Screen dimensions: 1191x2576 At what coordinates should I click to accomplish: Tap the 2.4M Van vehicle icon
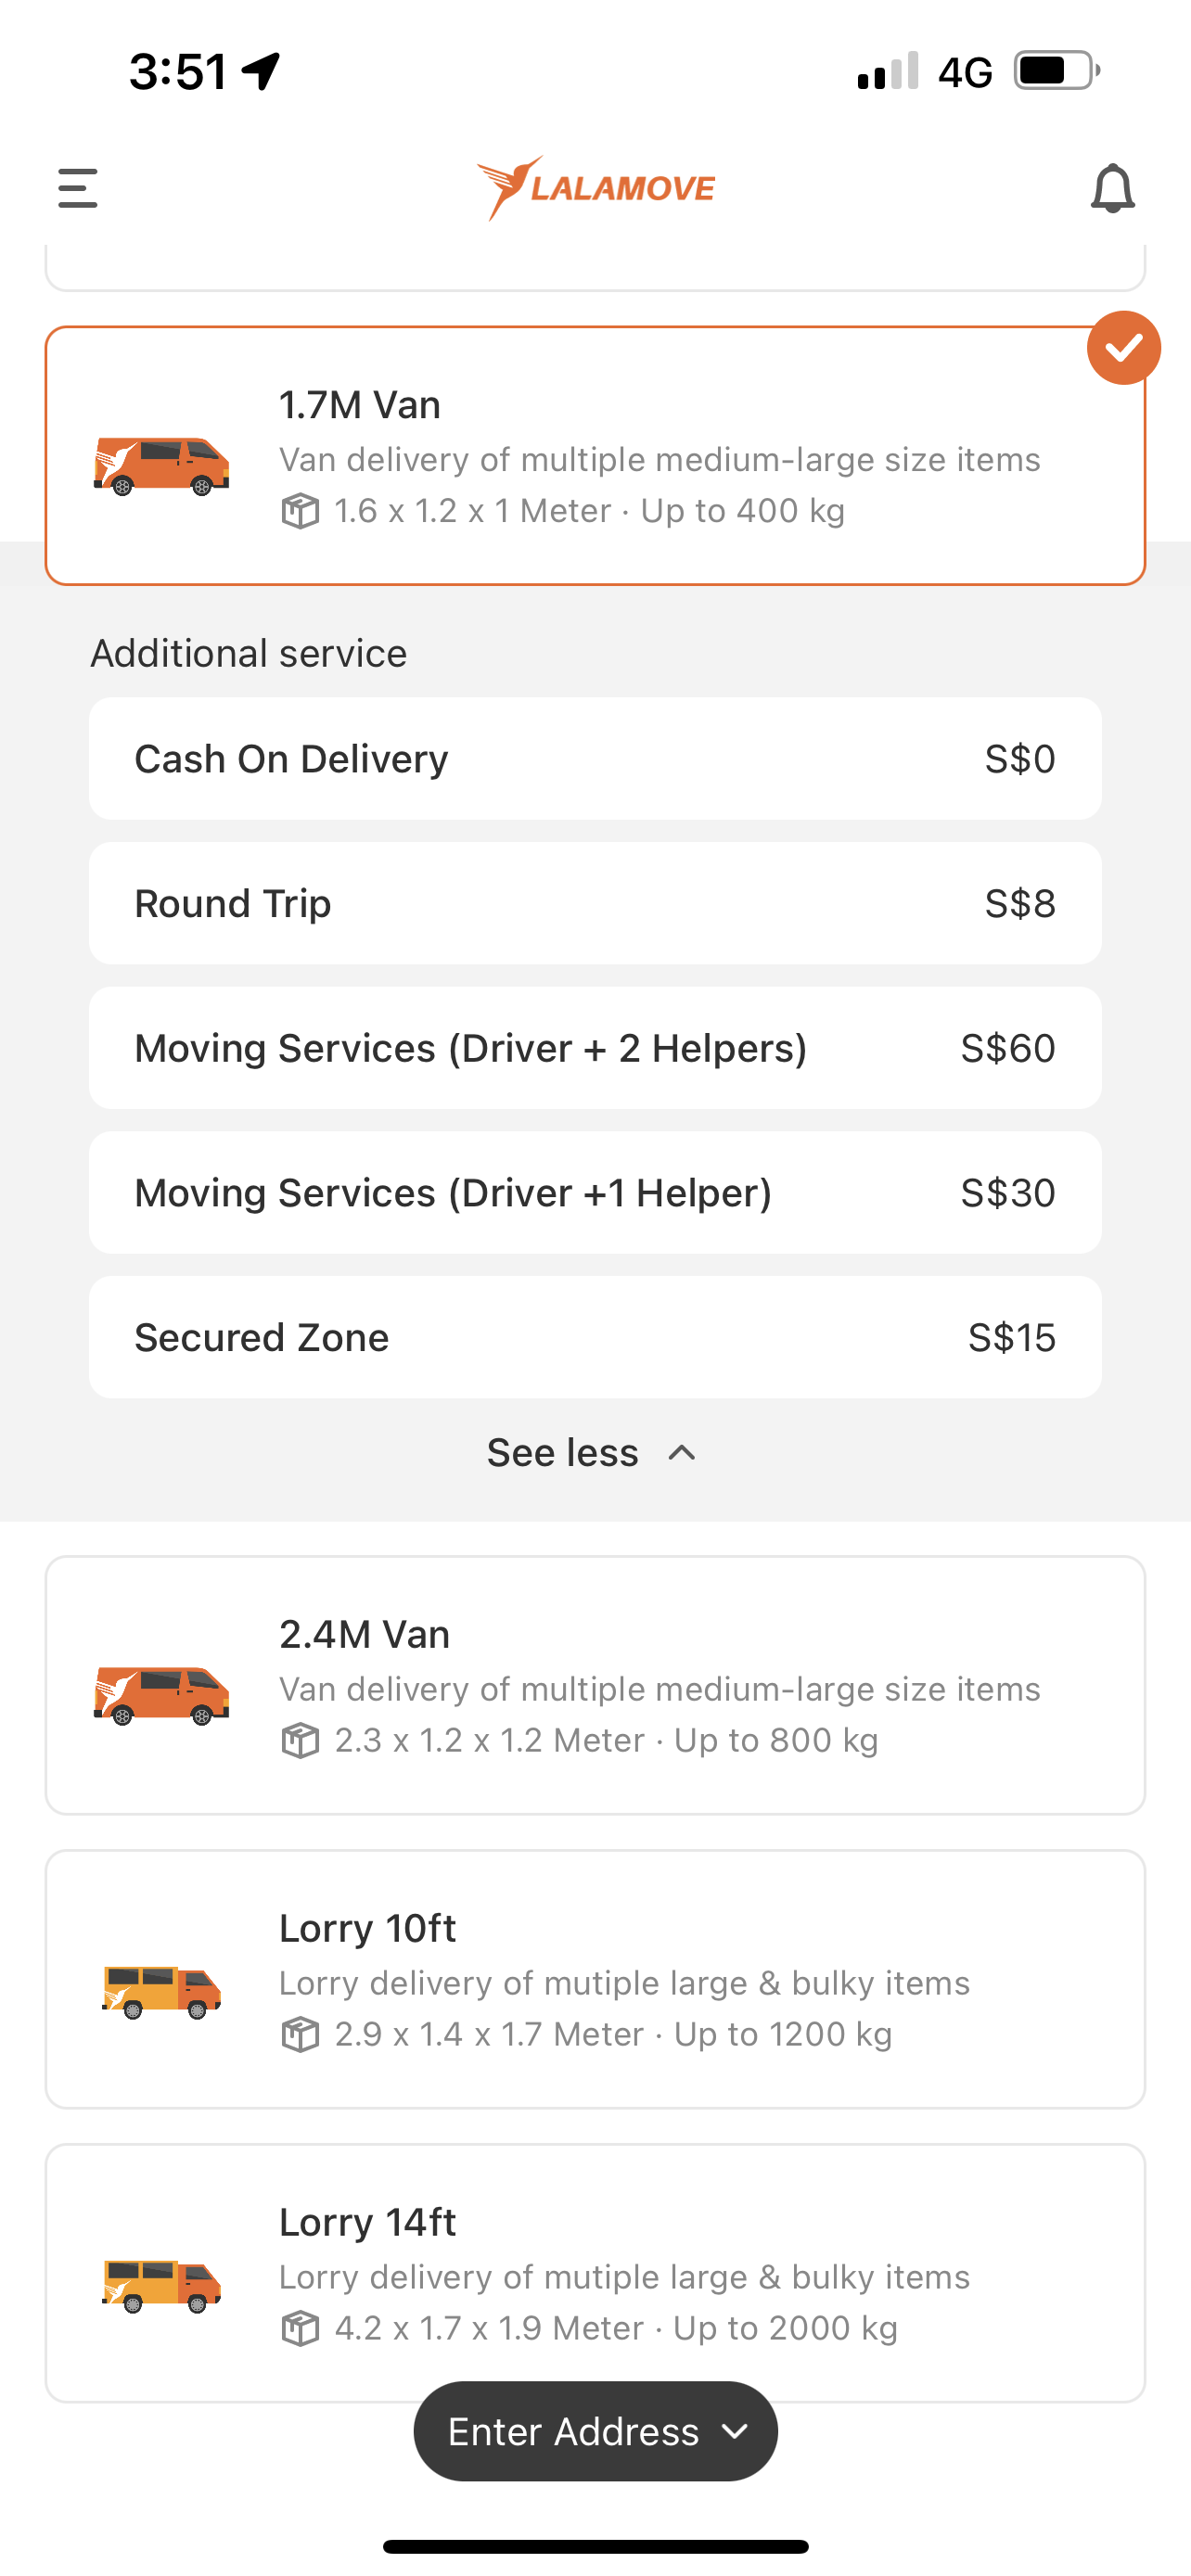pyautogui.click(x=161, y=1694)
